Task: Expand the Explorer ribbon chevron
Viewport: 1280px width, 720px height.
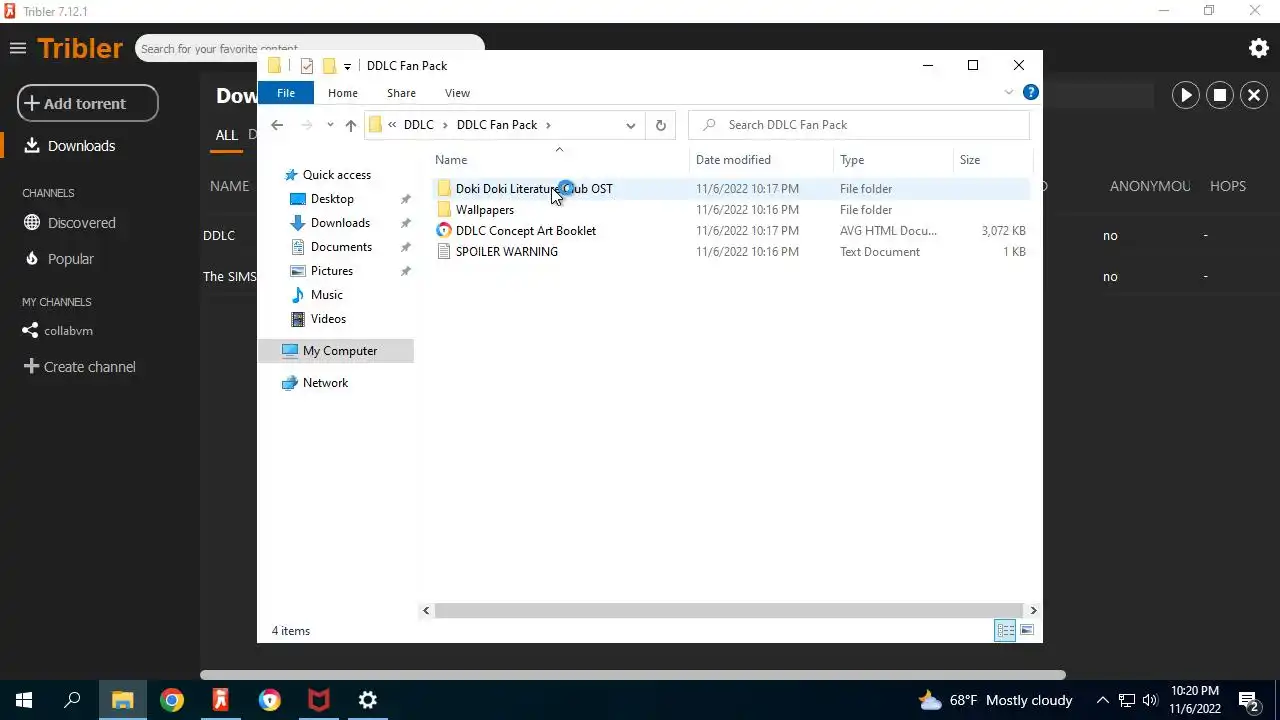Action: pyautogui.click(x=1008, y=93)
